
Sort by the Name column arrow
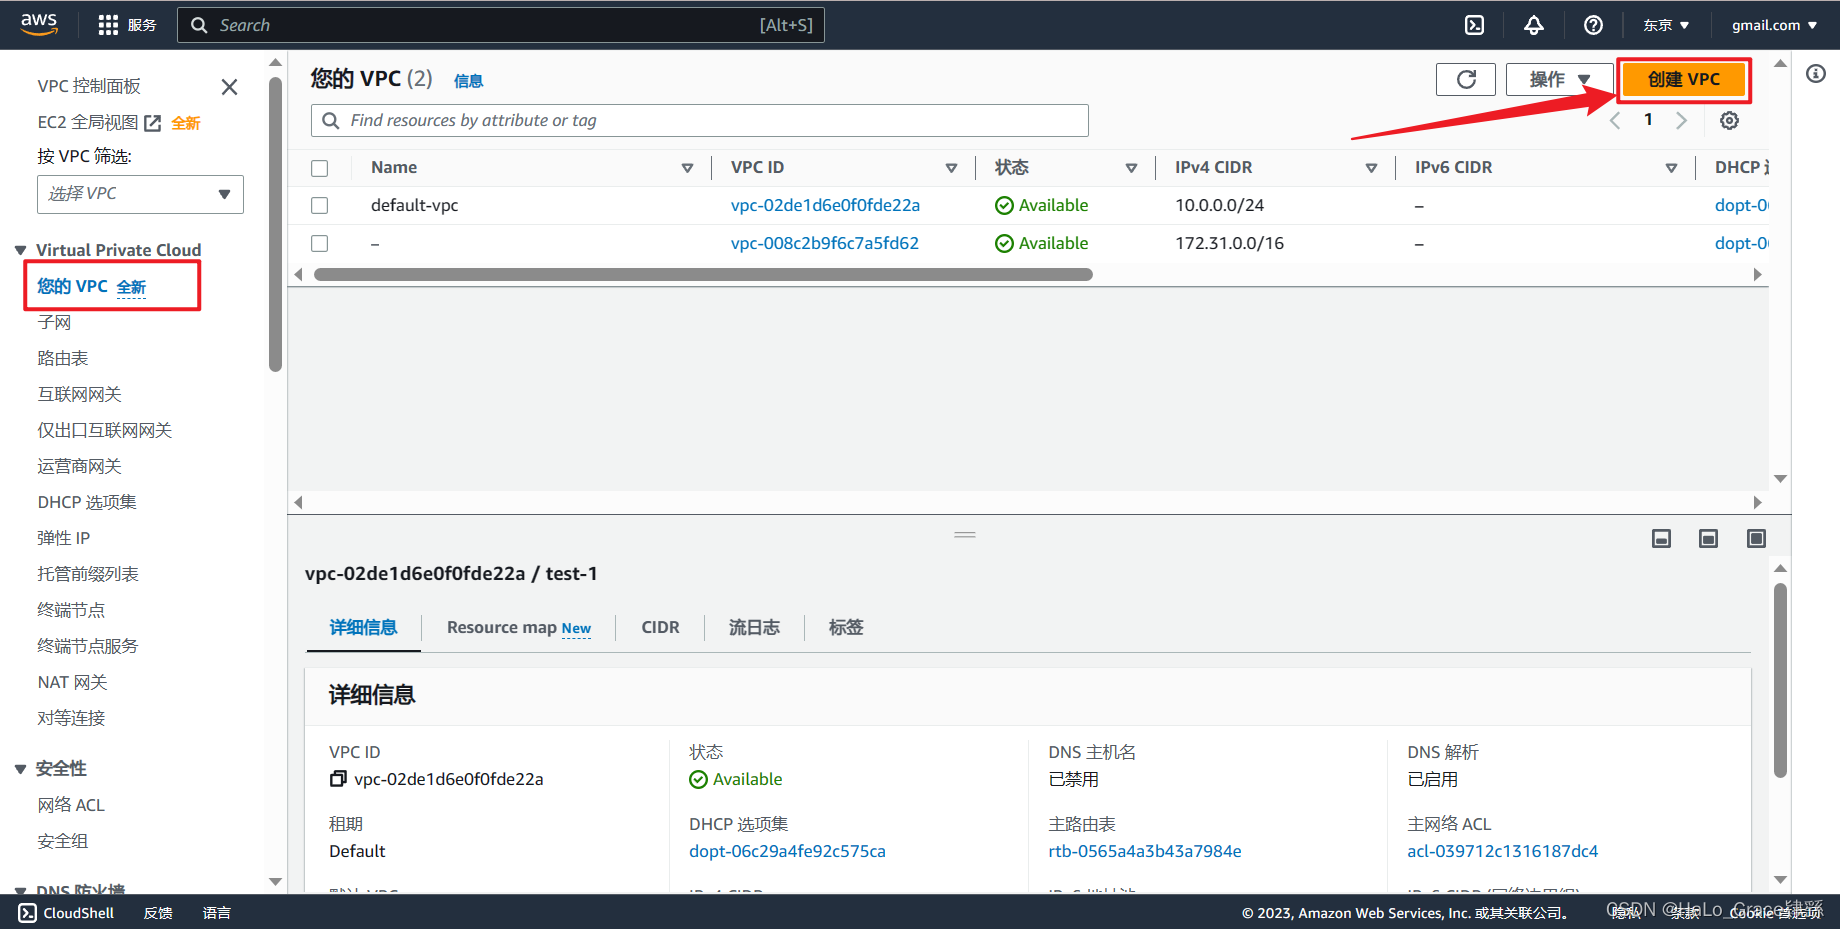coord(687,168)
